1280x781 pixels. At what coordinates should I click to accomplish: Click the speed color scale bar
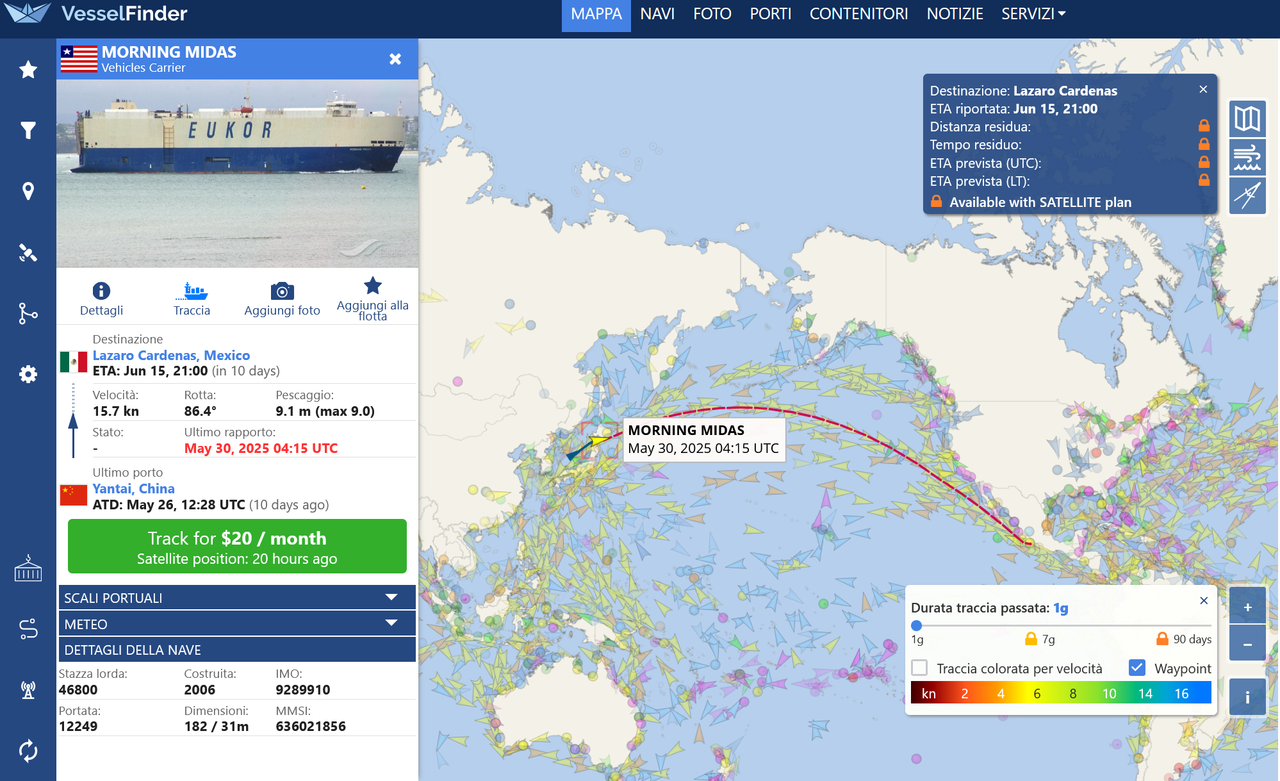(1061, 693)
